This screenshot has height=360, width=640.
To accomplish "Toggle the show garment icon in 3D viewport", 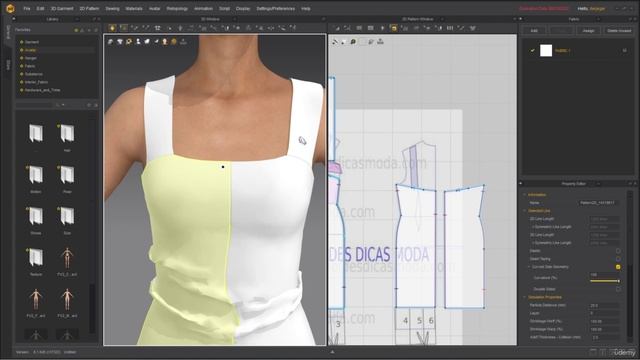I will (x=111, y=42).
